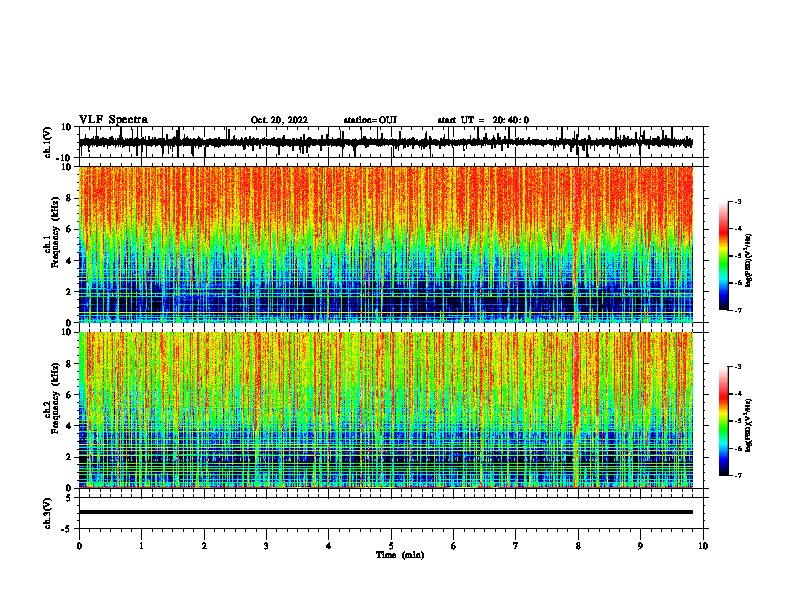Click the 'start UT = 20:40:0' label

pos(483,120)
